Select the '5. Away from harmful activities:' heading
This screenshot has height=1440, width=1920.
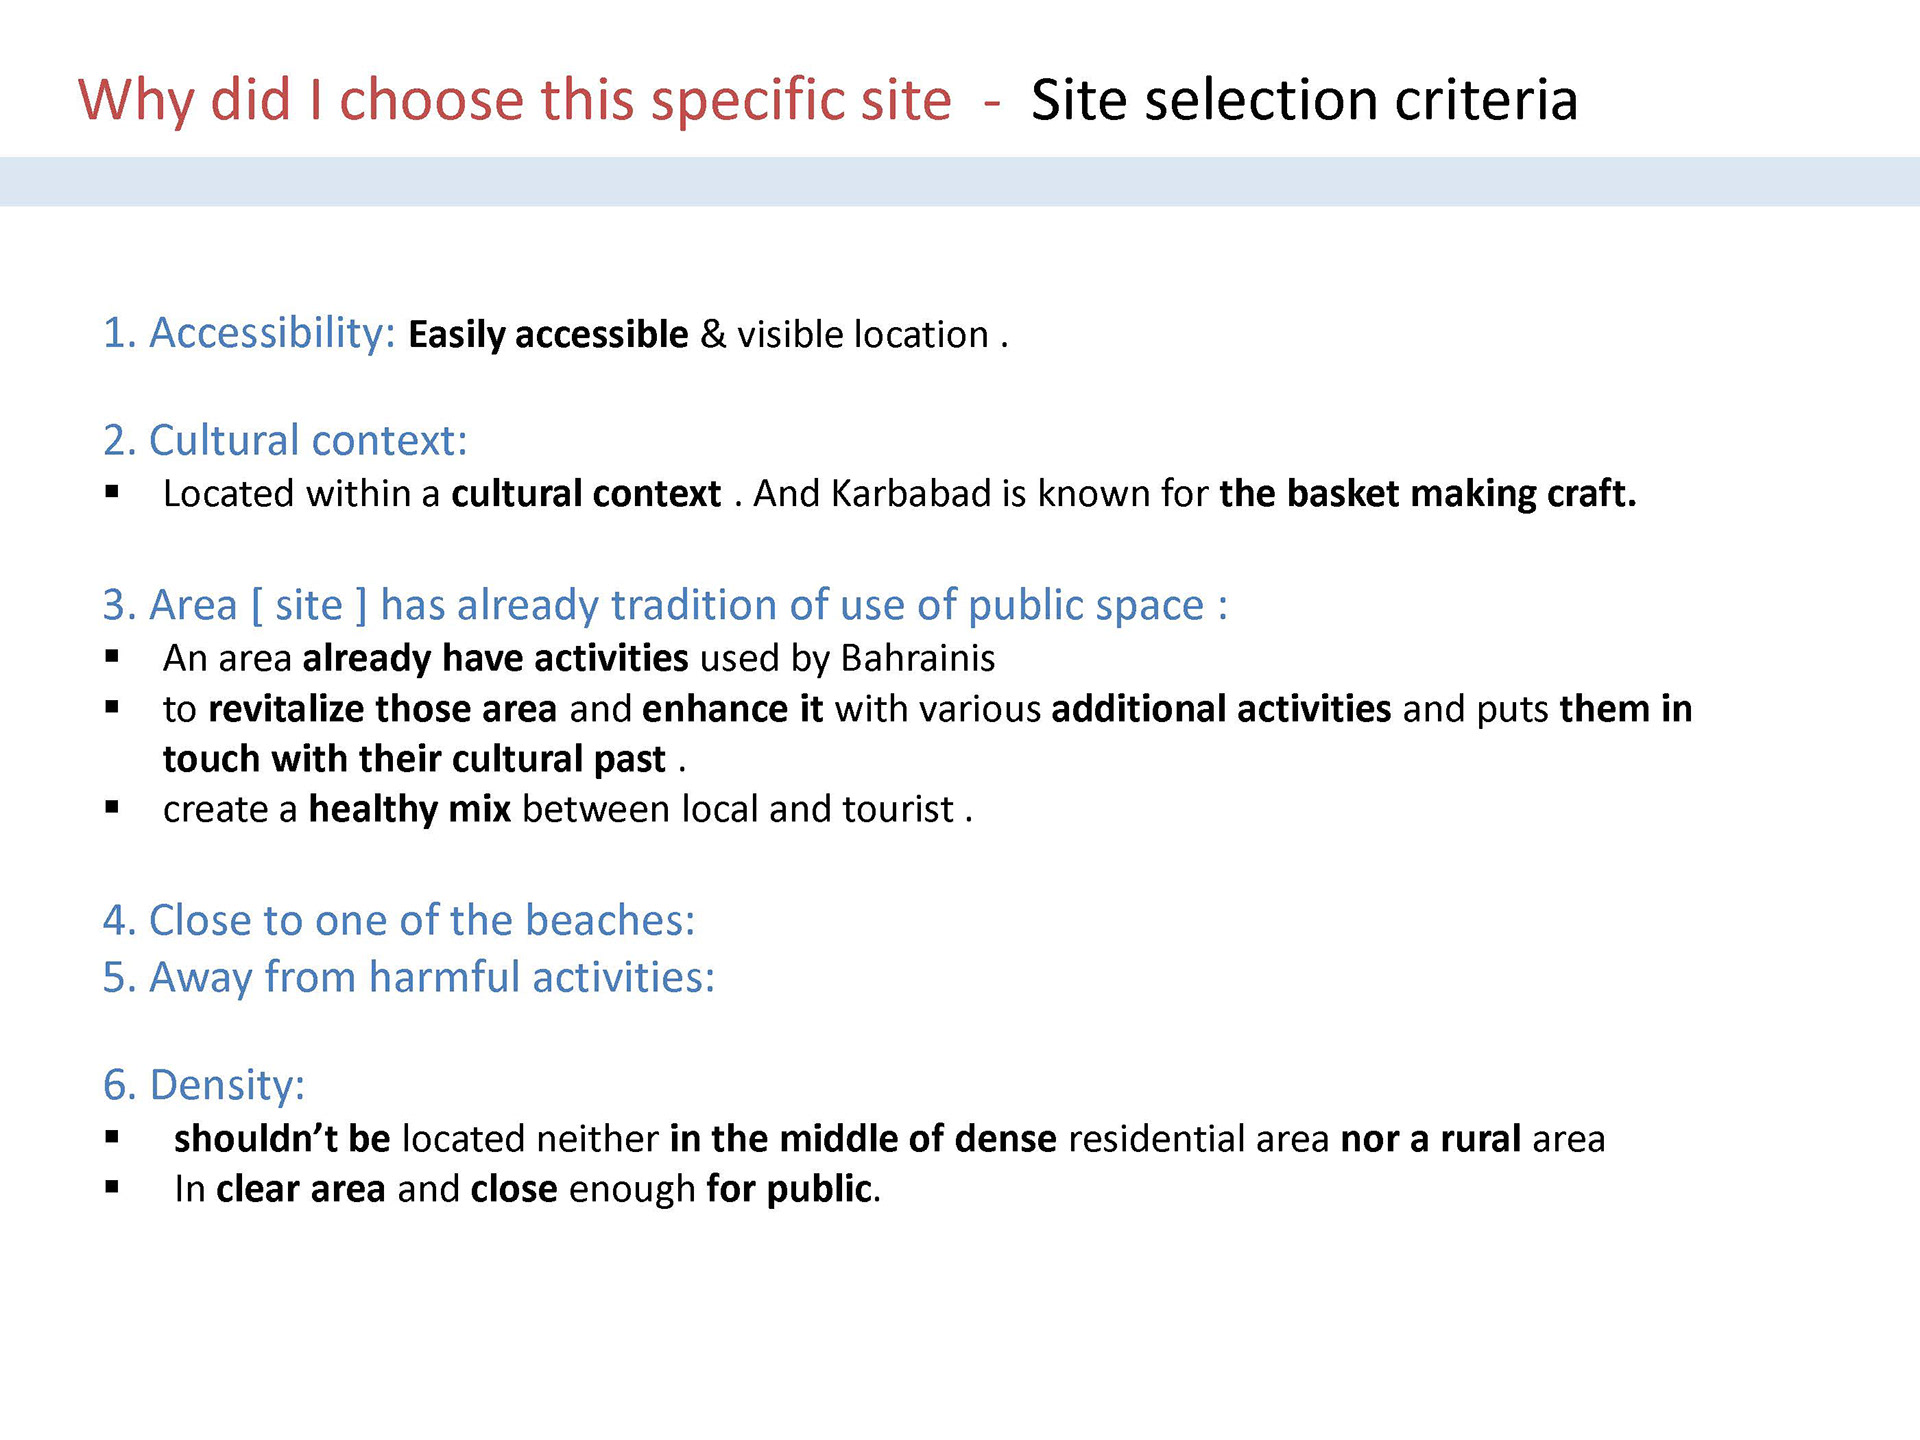click(409, 977)
